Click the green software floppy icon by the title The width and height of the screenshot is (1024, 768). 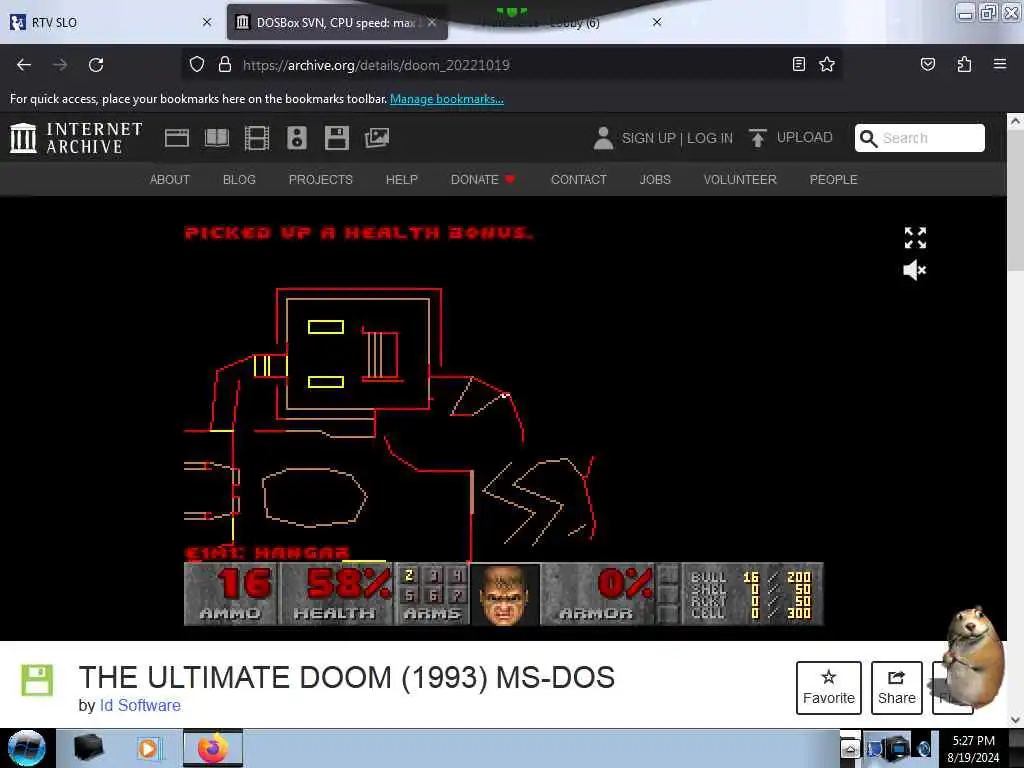[37, 680]
